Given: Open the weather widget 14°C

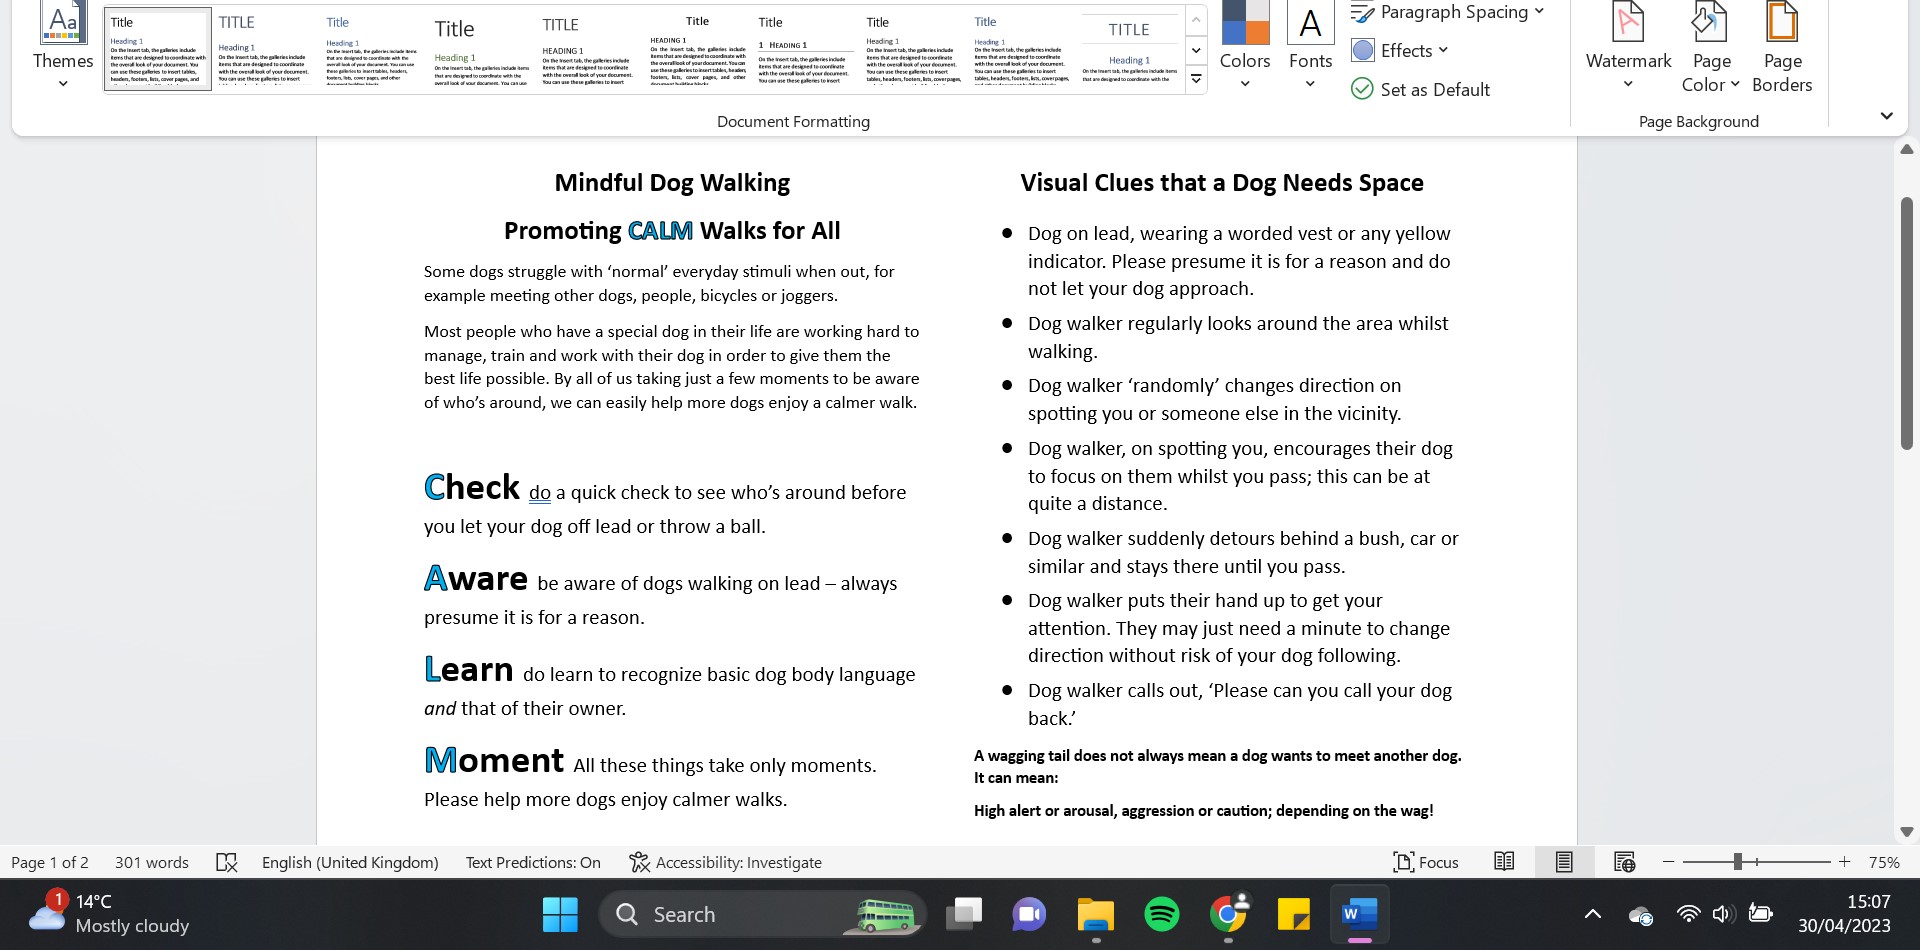Looking at the screenshot, I should click(108, 914).
